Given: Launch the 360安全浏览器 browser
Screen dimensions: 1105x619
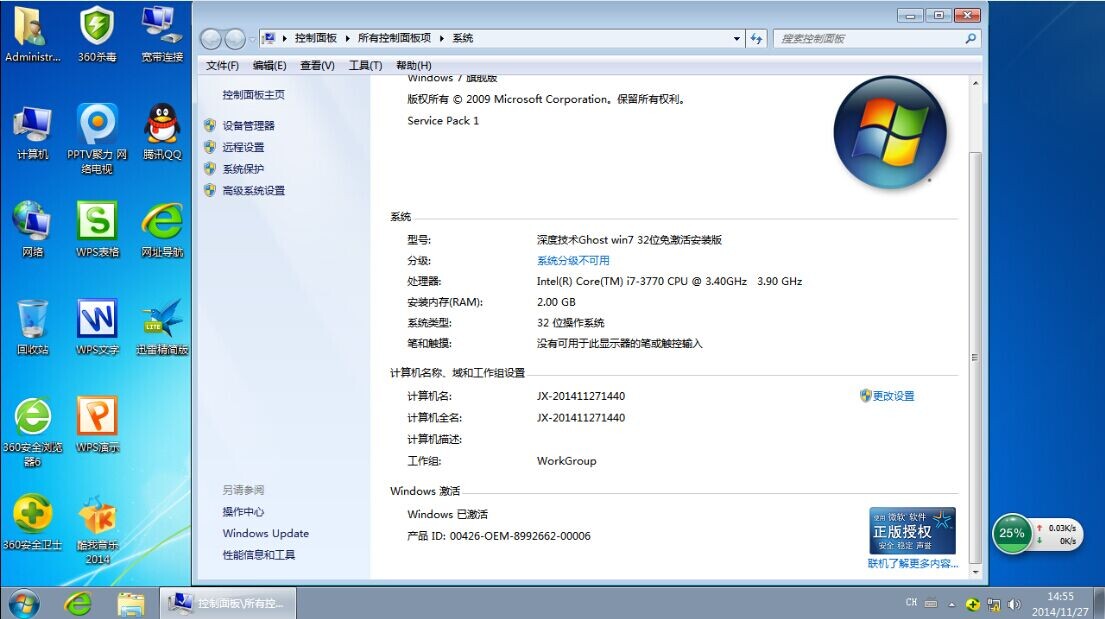Looking at the screenshot, I should coord(33,418).
